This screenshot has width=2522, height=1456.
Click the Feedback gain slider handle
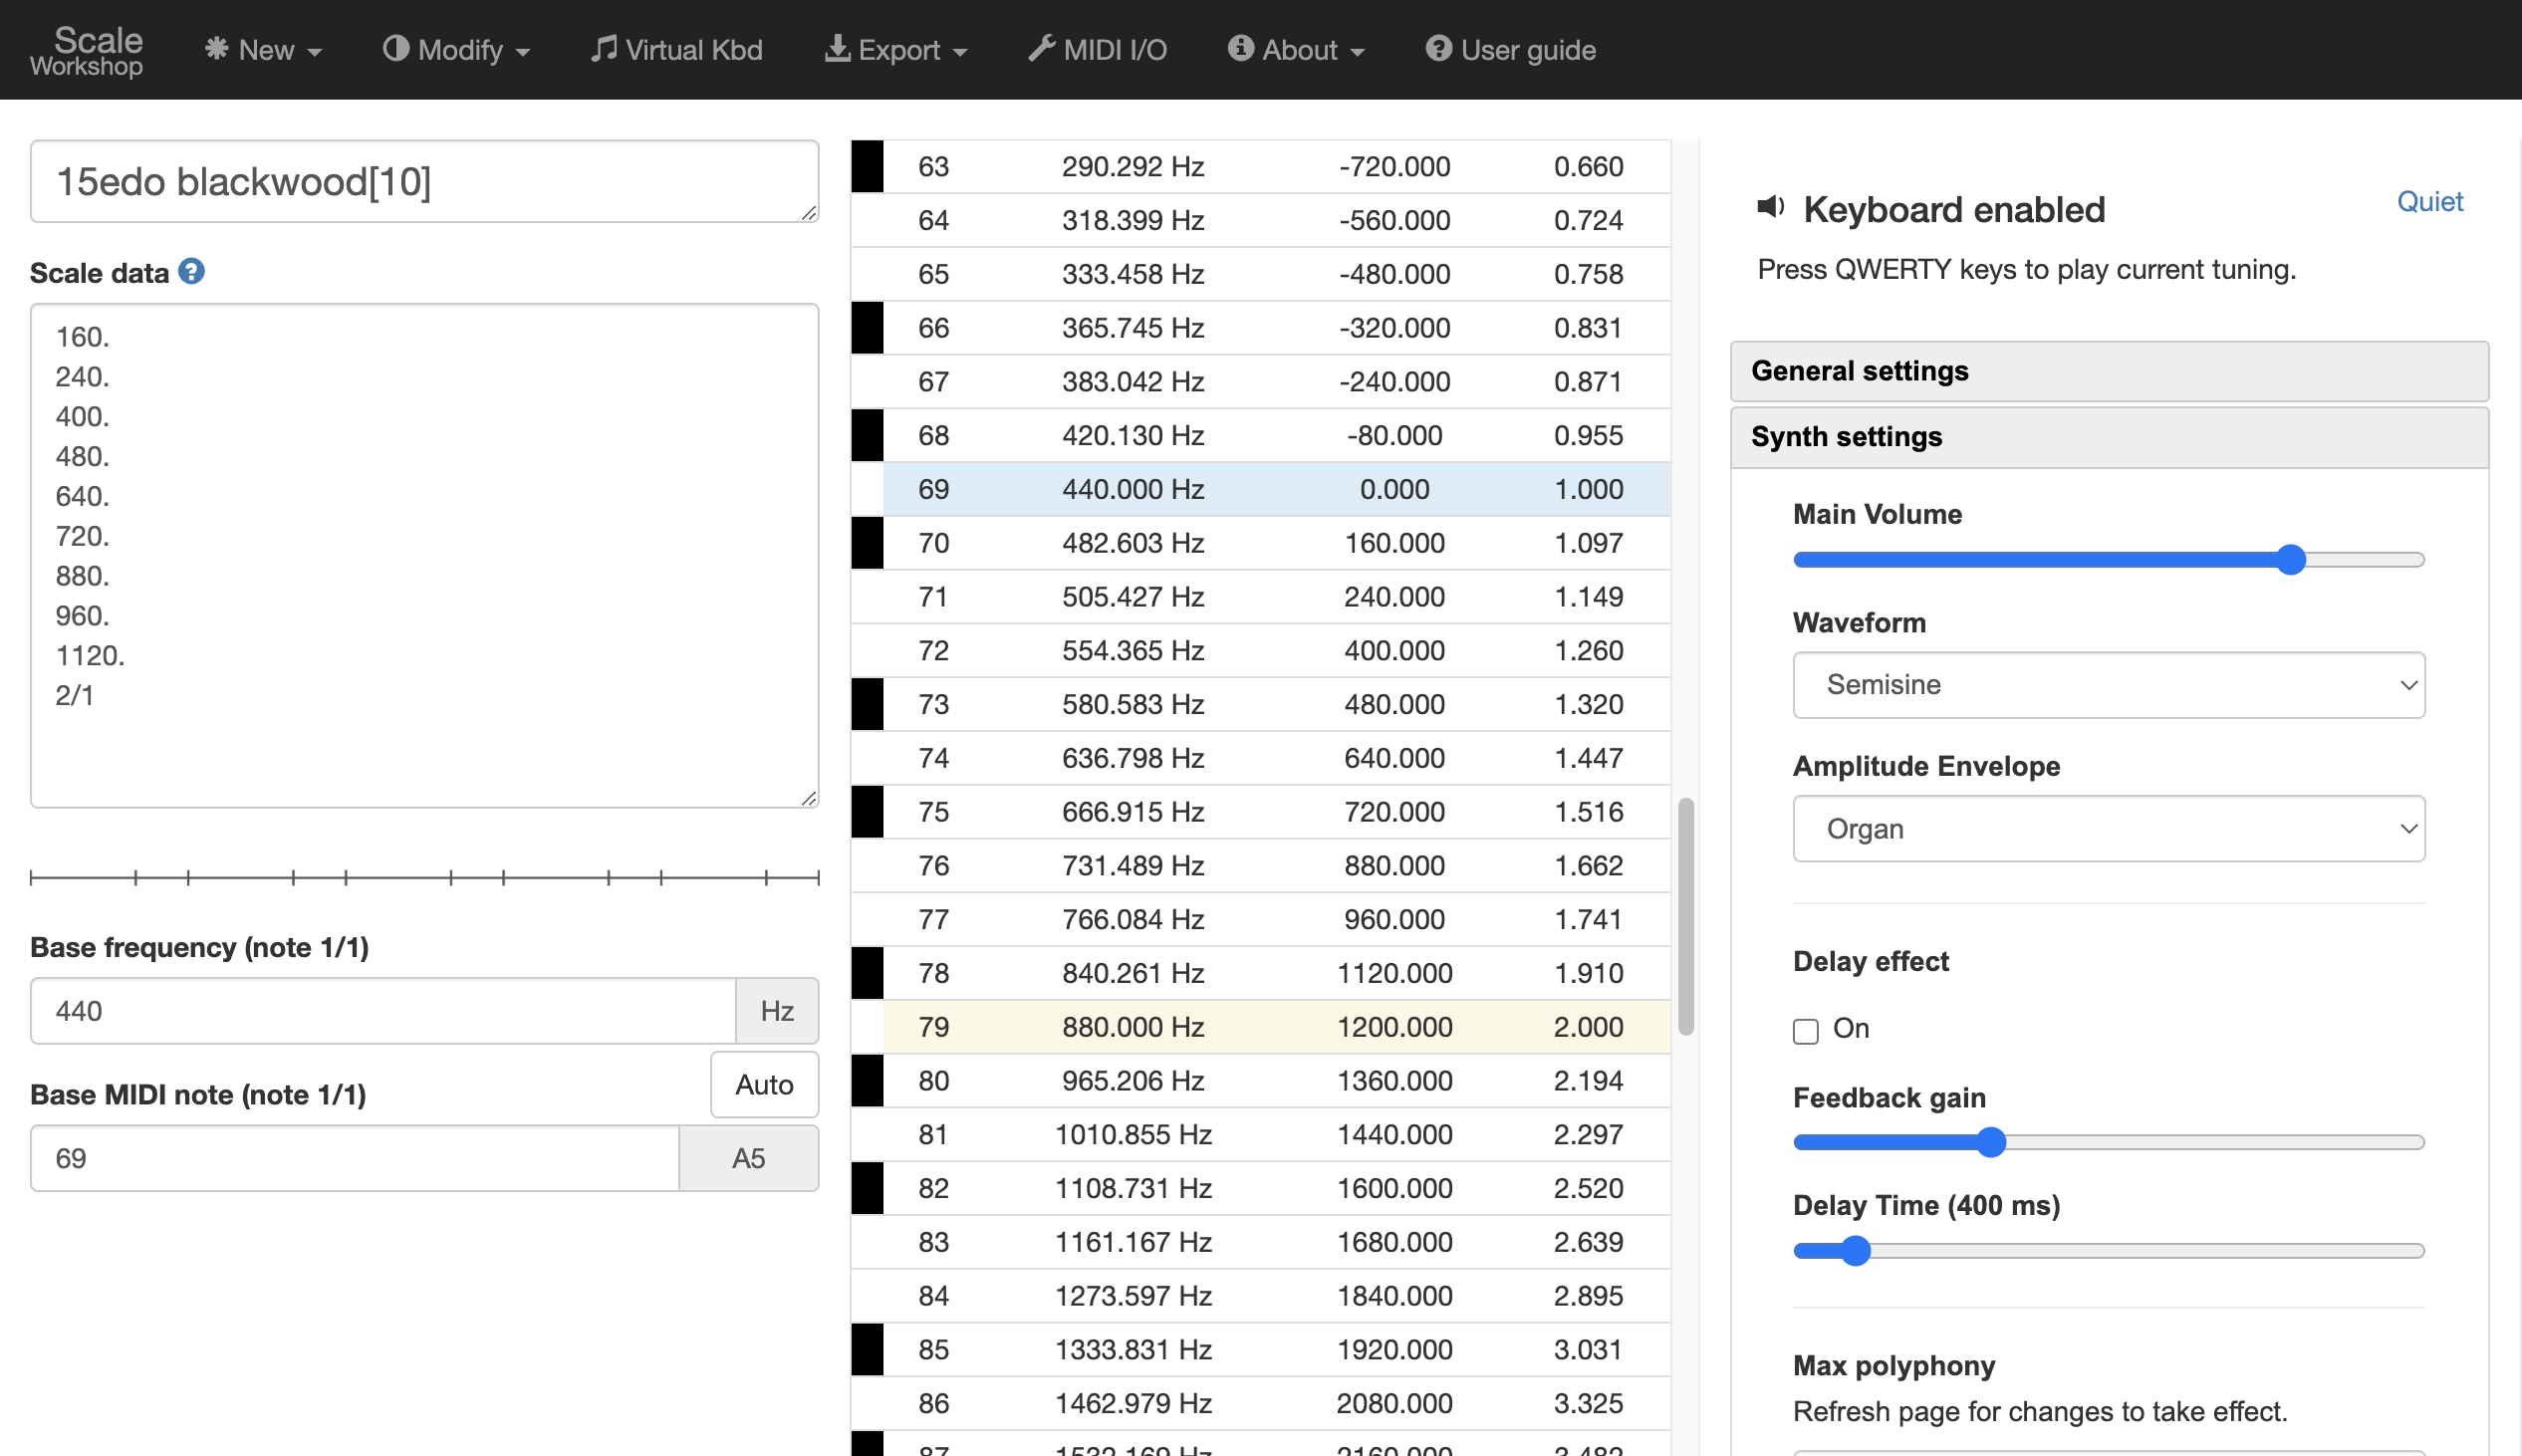pyautogui.click(x=1991, y=1142)
